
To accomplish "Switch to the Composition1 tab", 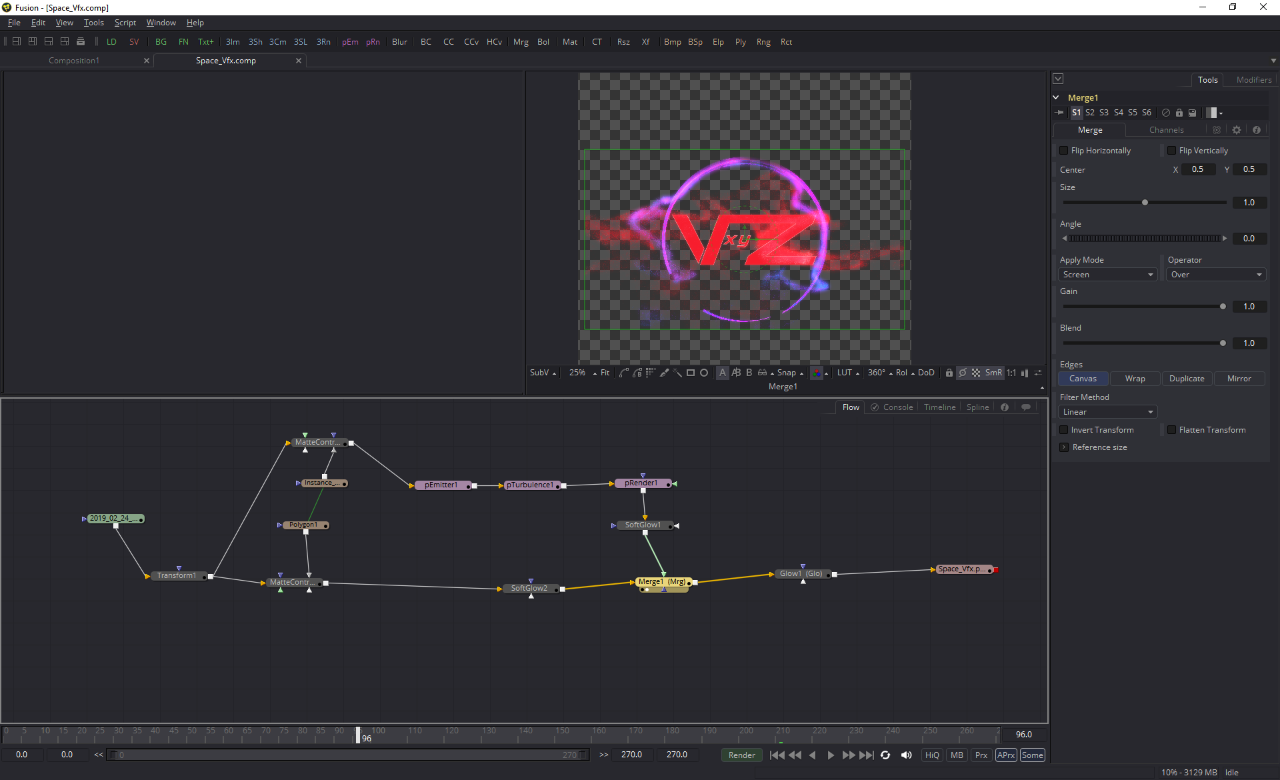I will pyautogui.click(x=74, y=61).
